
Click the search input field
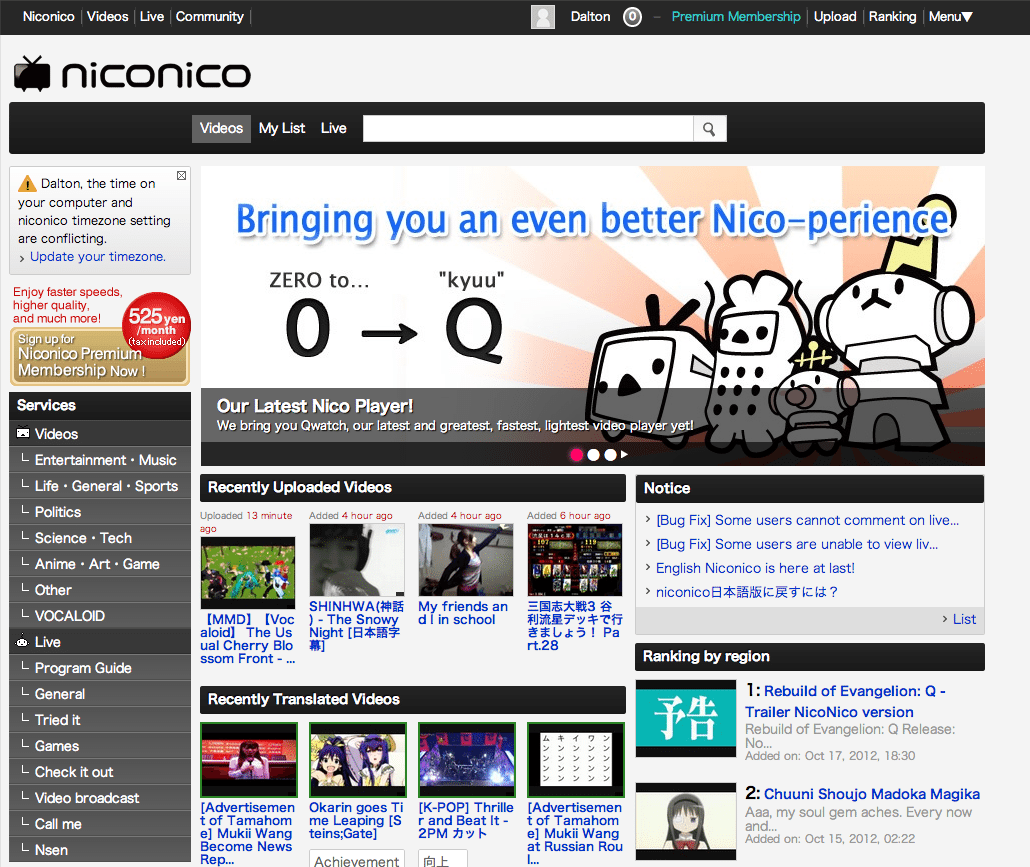coord(528,129)
